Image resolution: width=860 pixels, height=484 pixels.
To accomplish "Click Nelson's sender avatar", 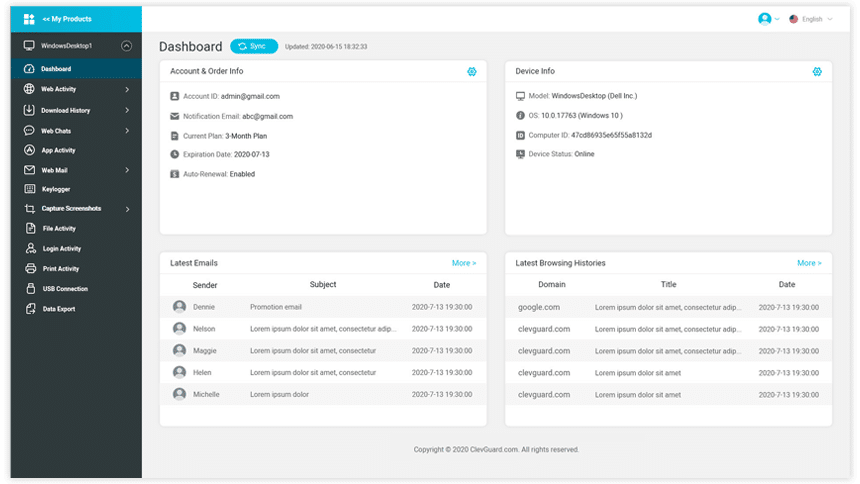I will pos(179,329).
